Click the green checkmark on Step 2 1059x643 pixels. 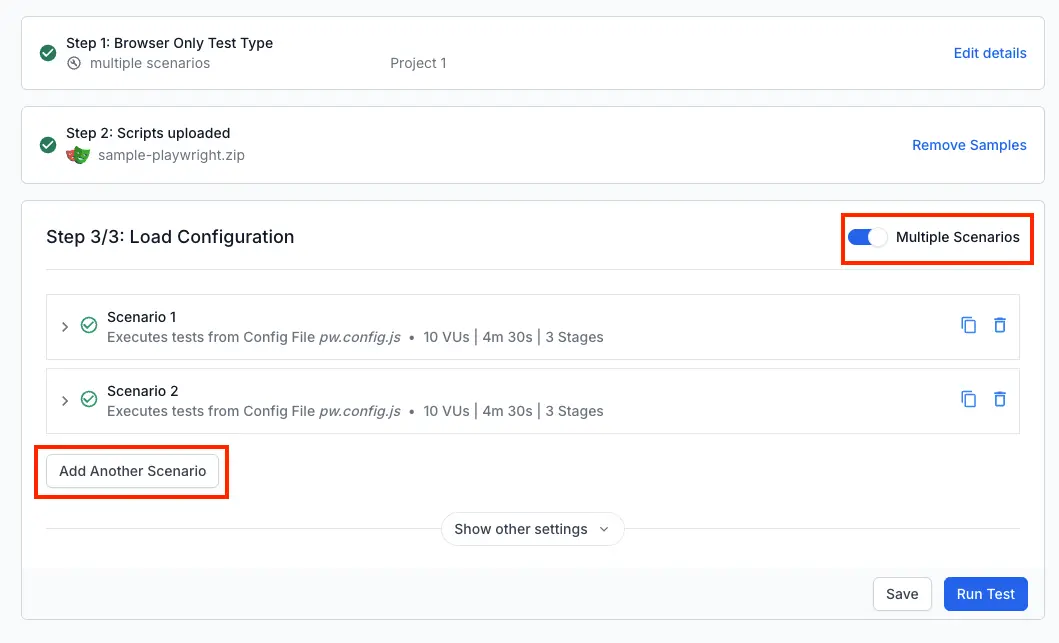47,144
